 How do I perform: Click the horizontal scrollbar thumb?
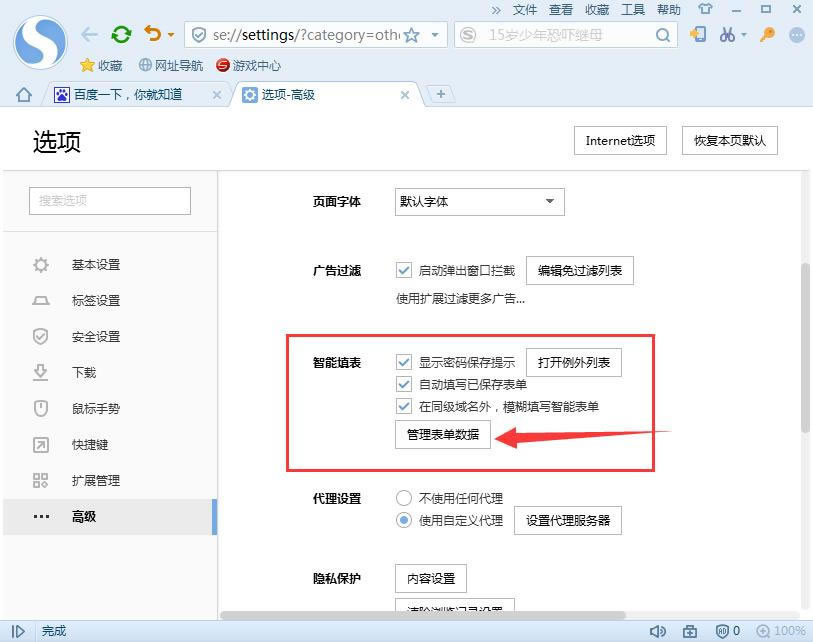423,615
